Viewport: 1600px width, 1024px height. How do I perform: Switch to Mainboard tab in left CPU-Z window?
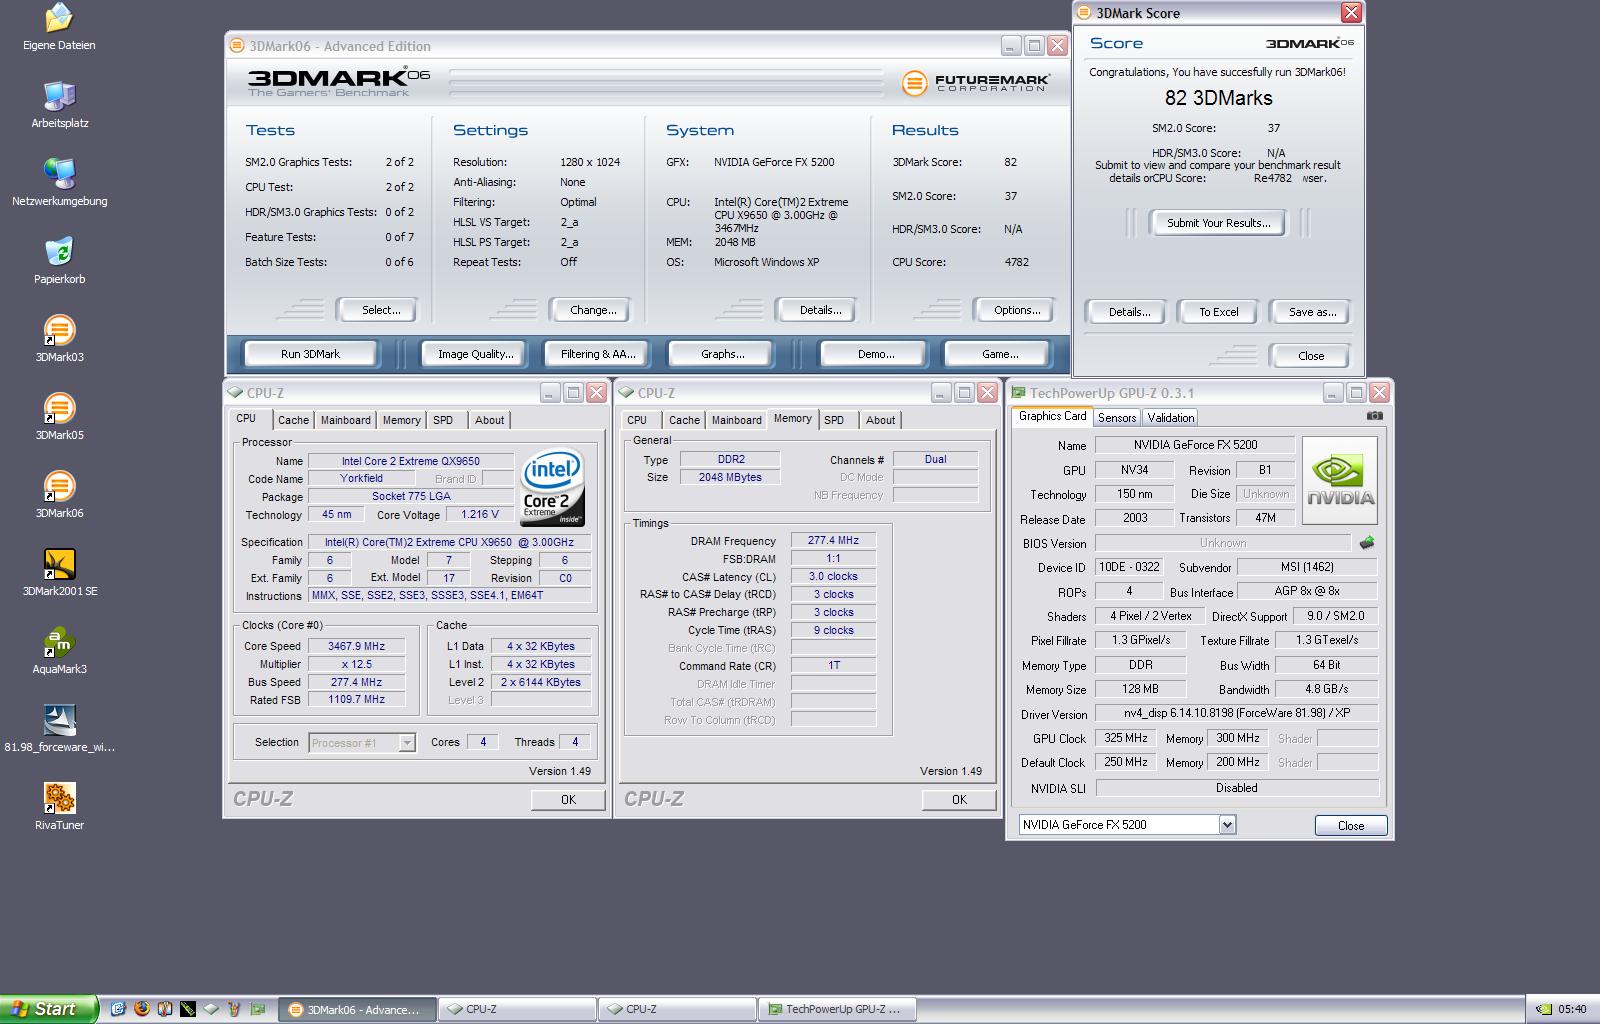point(345,420)
